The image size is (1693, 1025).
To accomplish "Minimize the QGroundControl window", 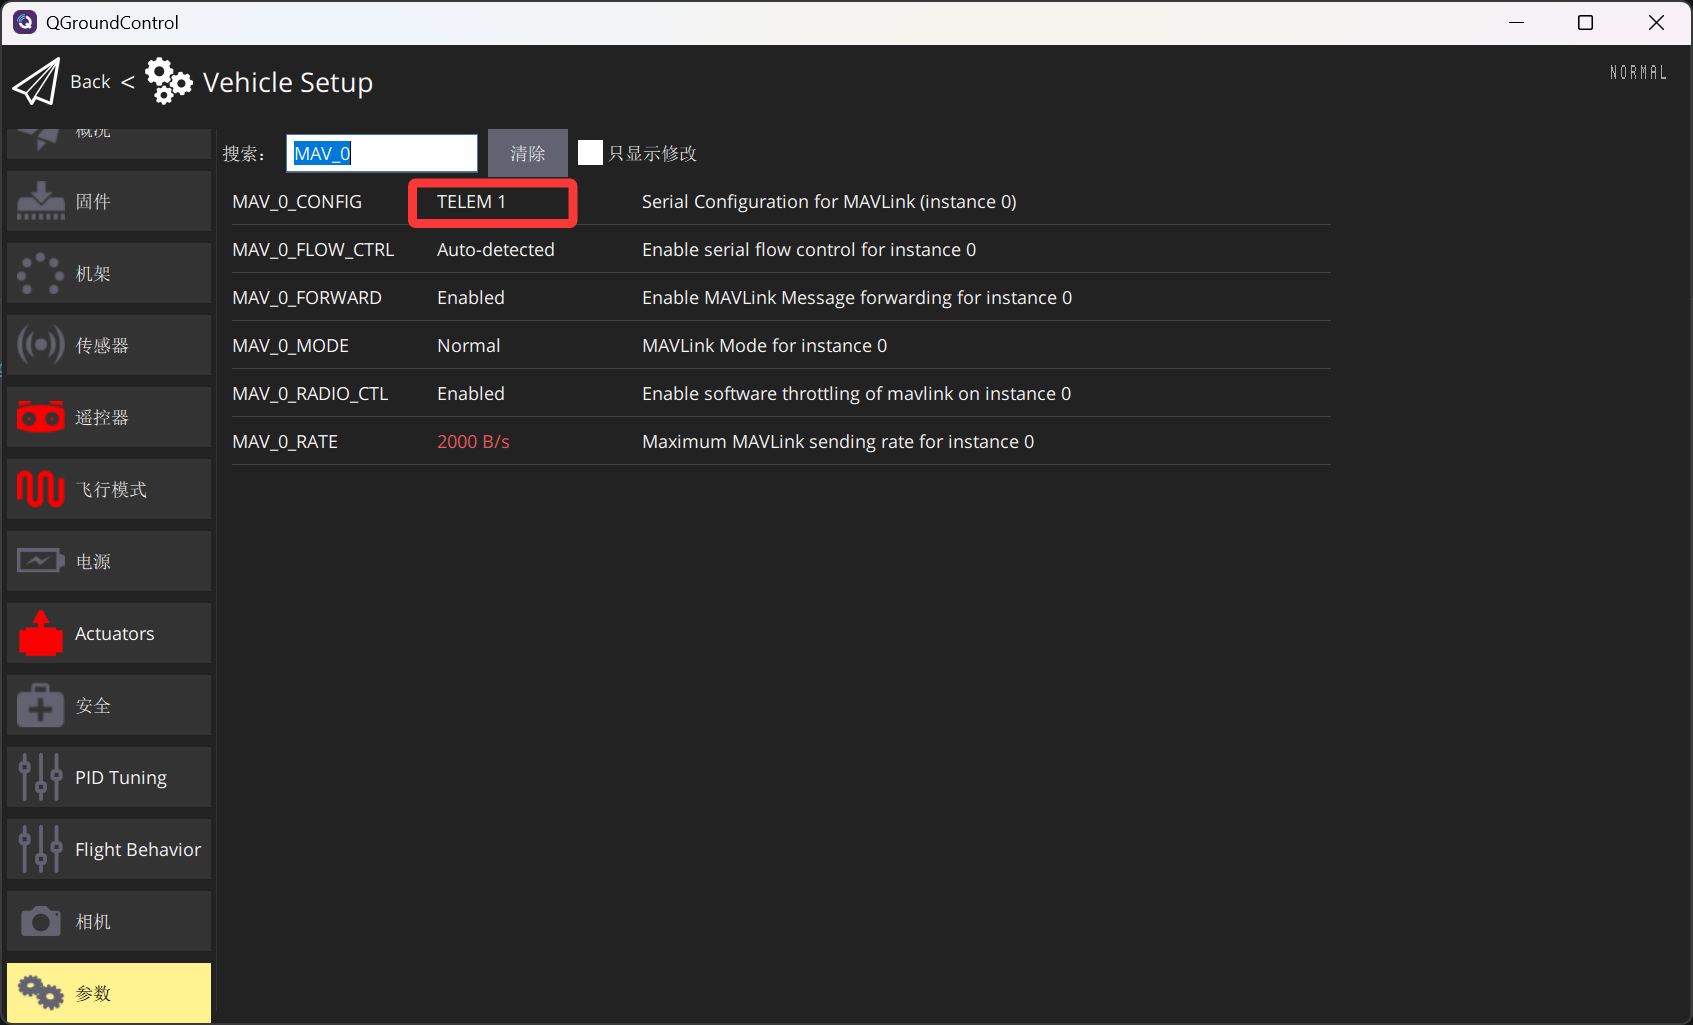I will tap(1516, 22).
